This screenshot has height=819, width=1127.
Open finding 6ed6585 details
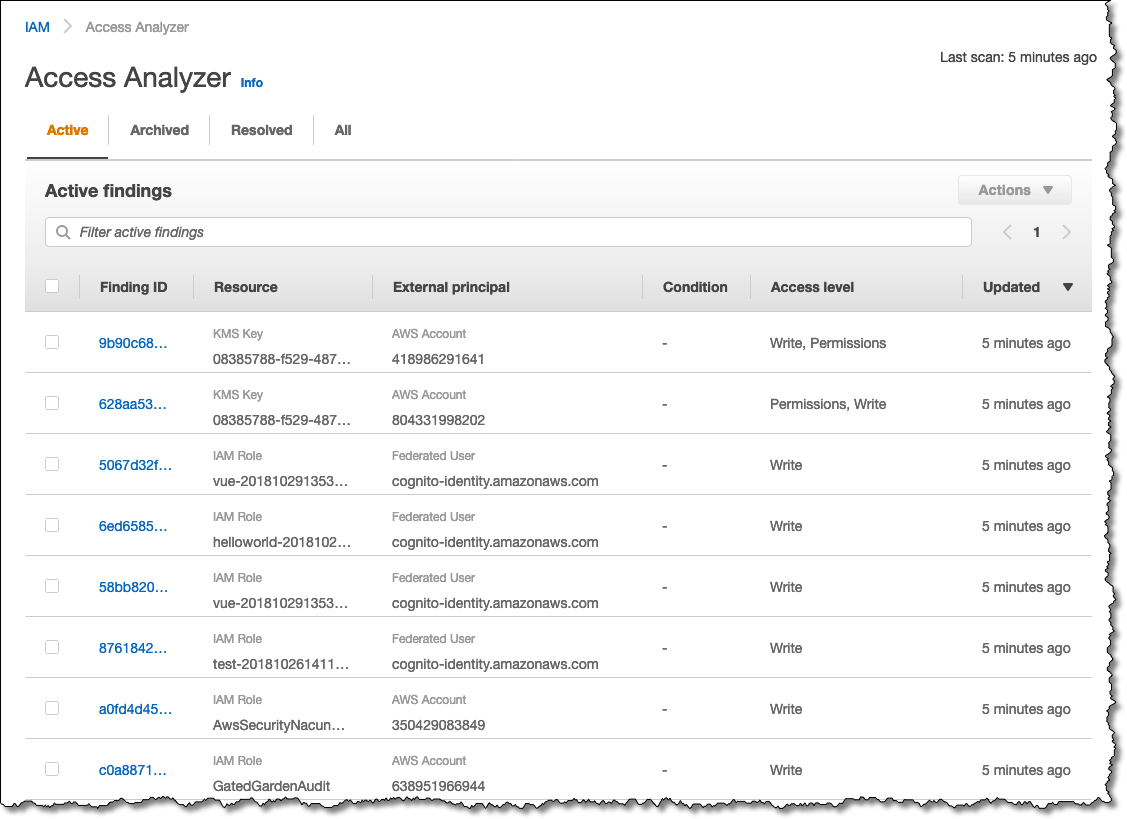[x=133, y=525]
